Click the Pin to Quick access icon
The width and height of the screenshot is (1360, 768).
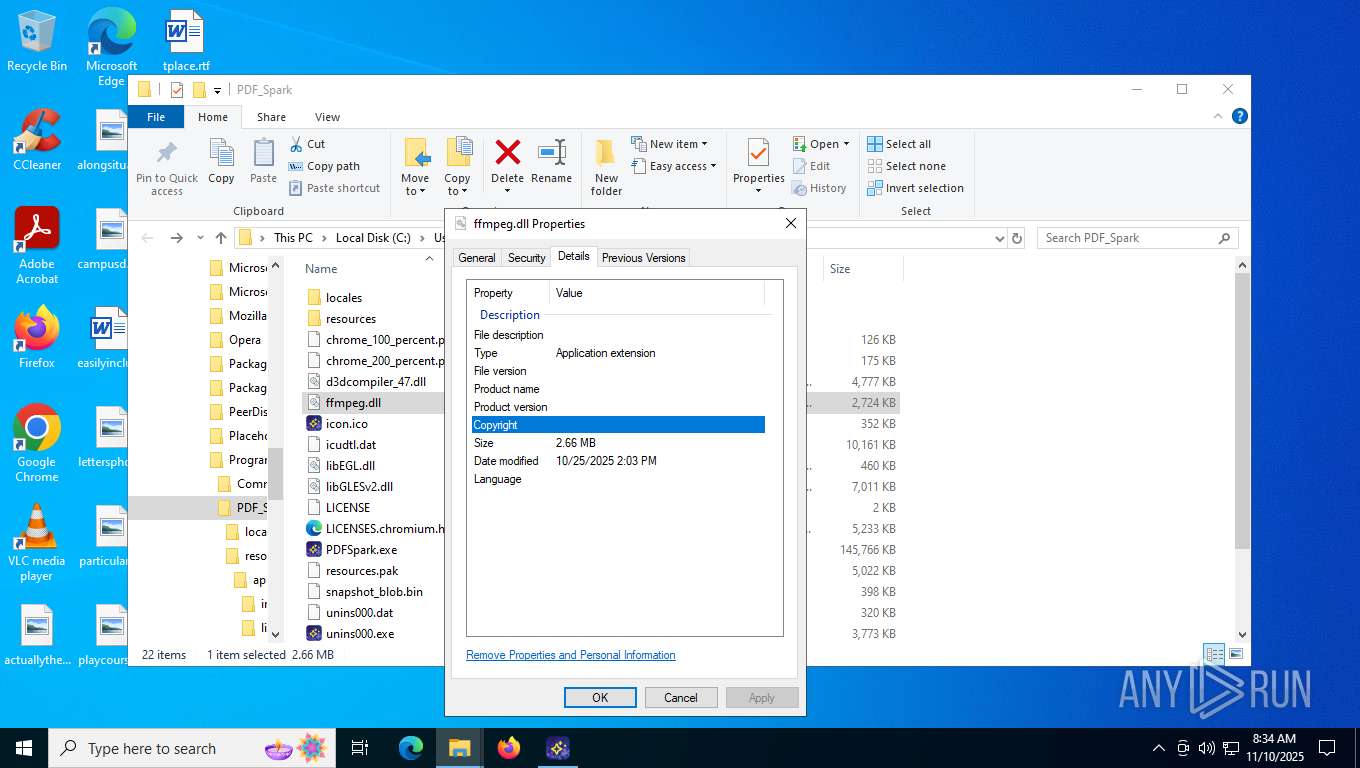pyautogui.click(x=167, y=153)
